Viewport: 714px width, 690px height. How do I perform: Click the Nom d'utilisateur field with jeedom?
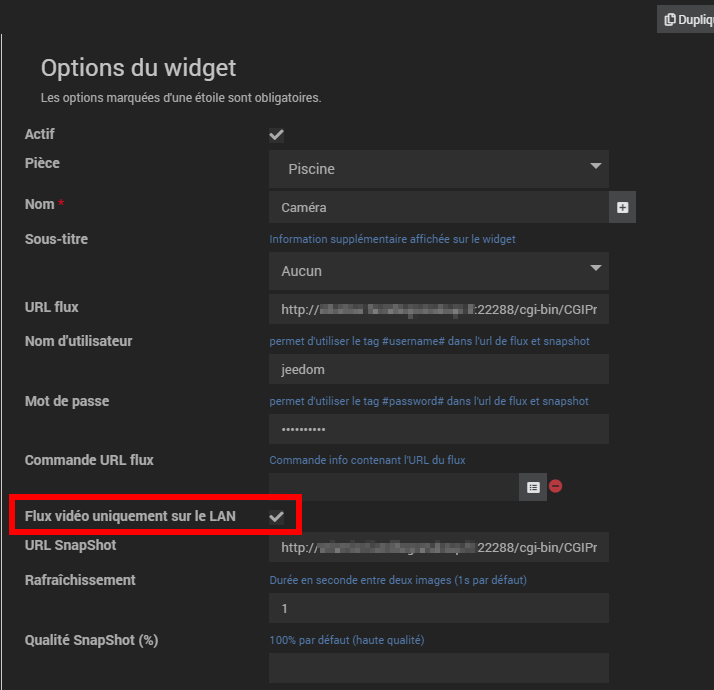[438, 369]
